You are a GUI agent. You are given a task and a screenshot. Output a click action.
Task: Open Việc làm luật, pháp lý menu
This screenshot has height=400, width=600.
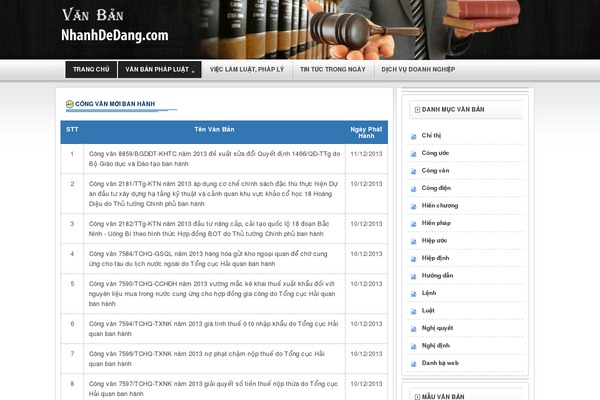coord(247,69)
